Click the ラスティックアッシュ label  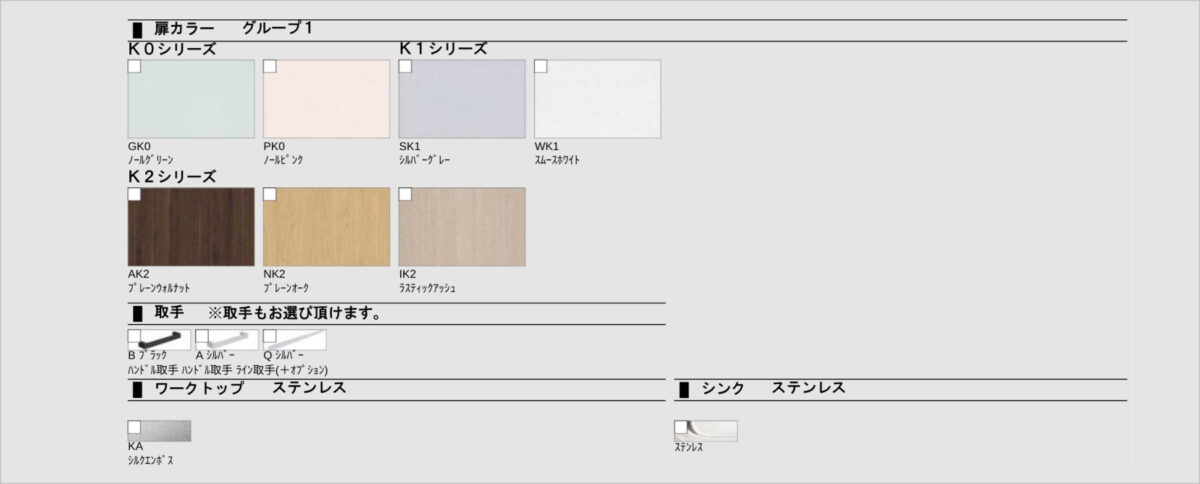point(428,288)
